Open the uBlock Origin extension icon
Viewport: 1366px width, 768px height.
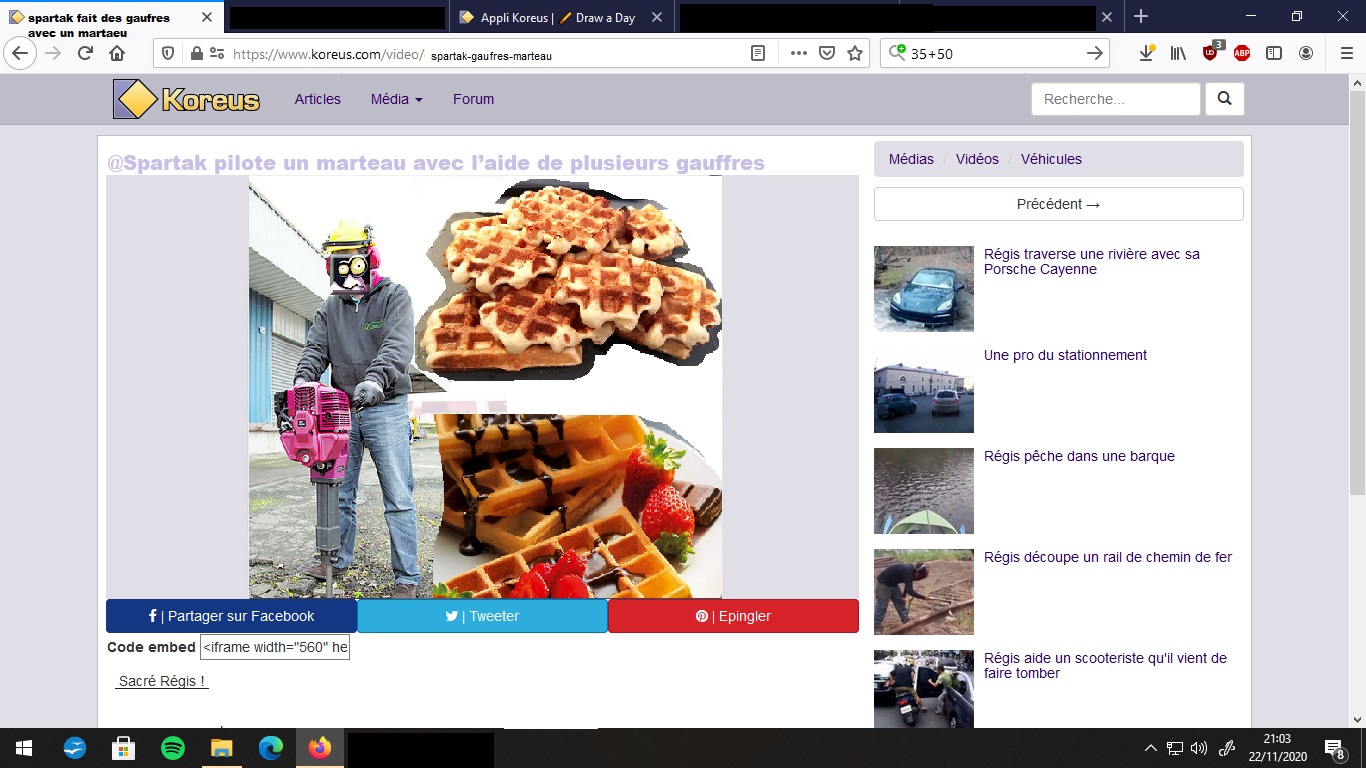1211,53
